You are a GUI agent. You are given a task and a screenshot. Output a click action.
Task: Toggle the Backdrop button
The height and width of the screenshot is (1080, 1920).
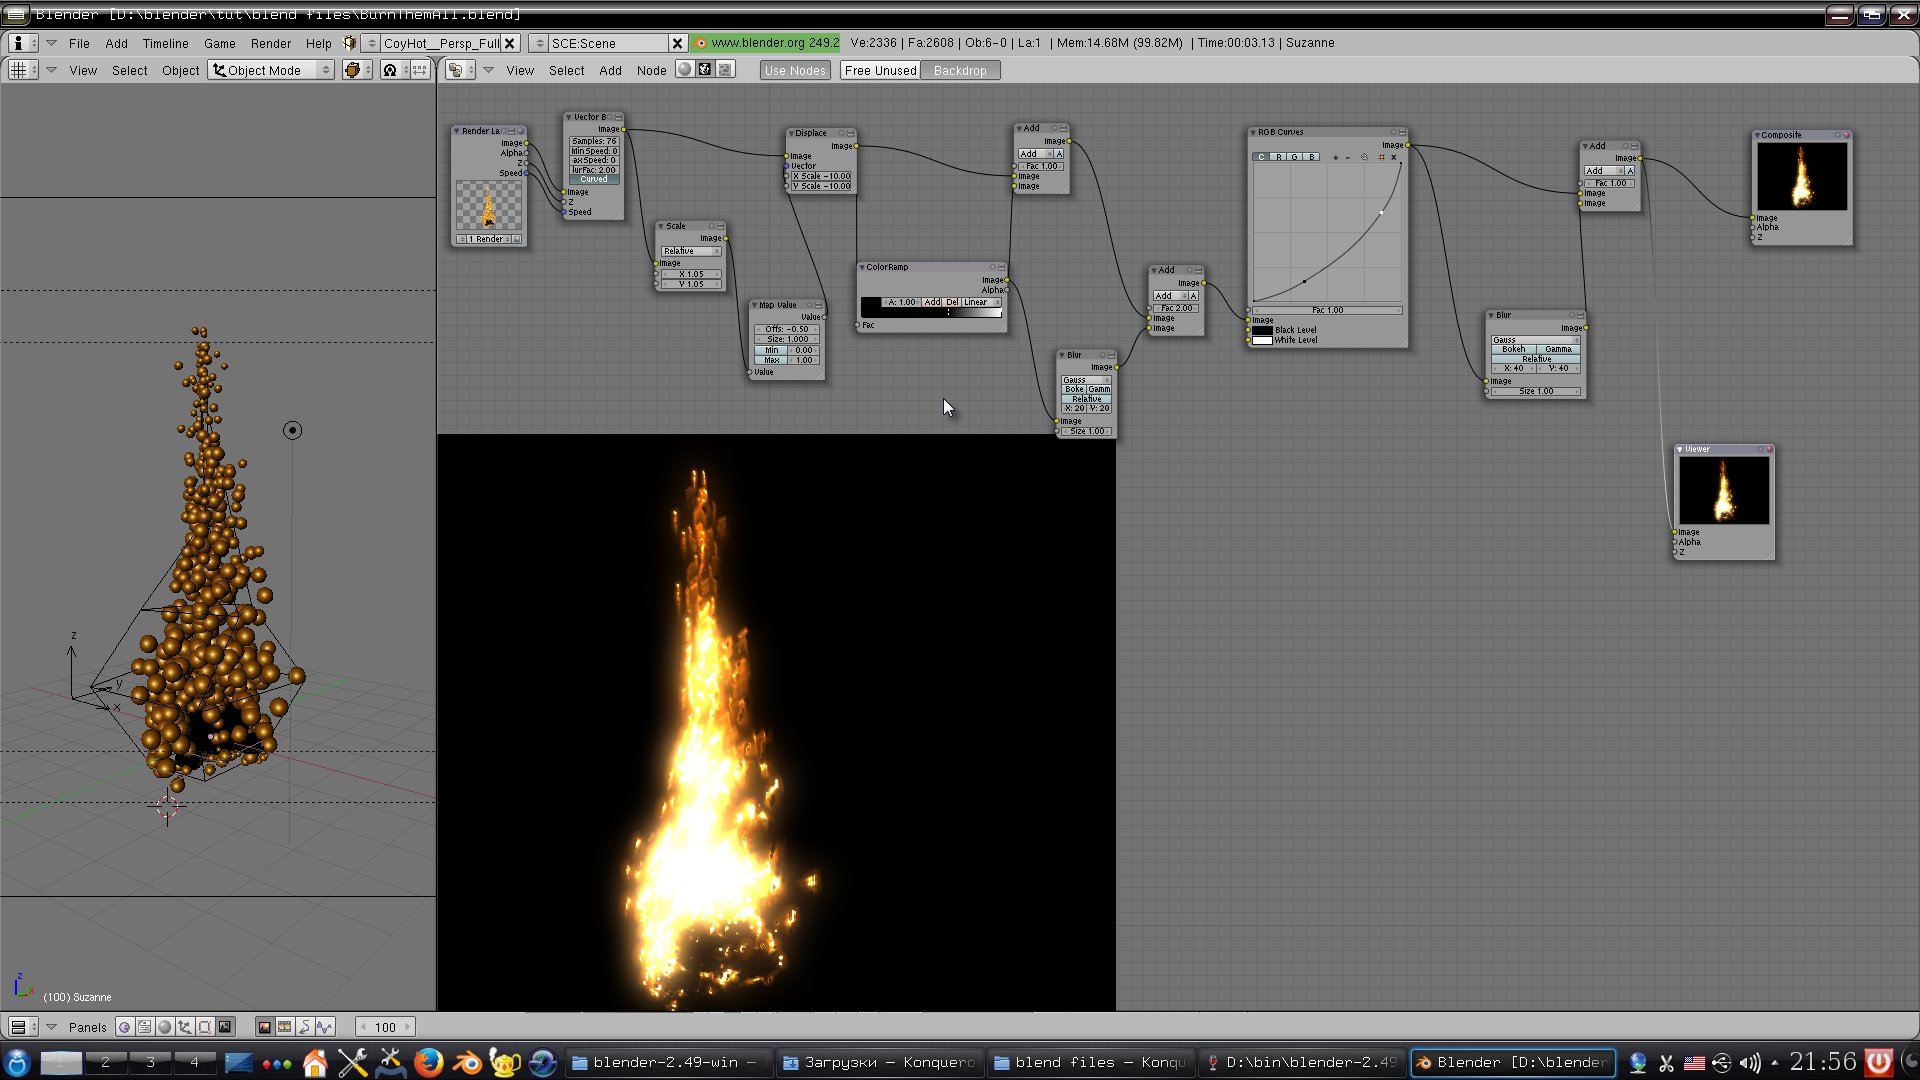[x=959, y=70]
